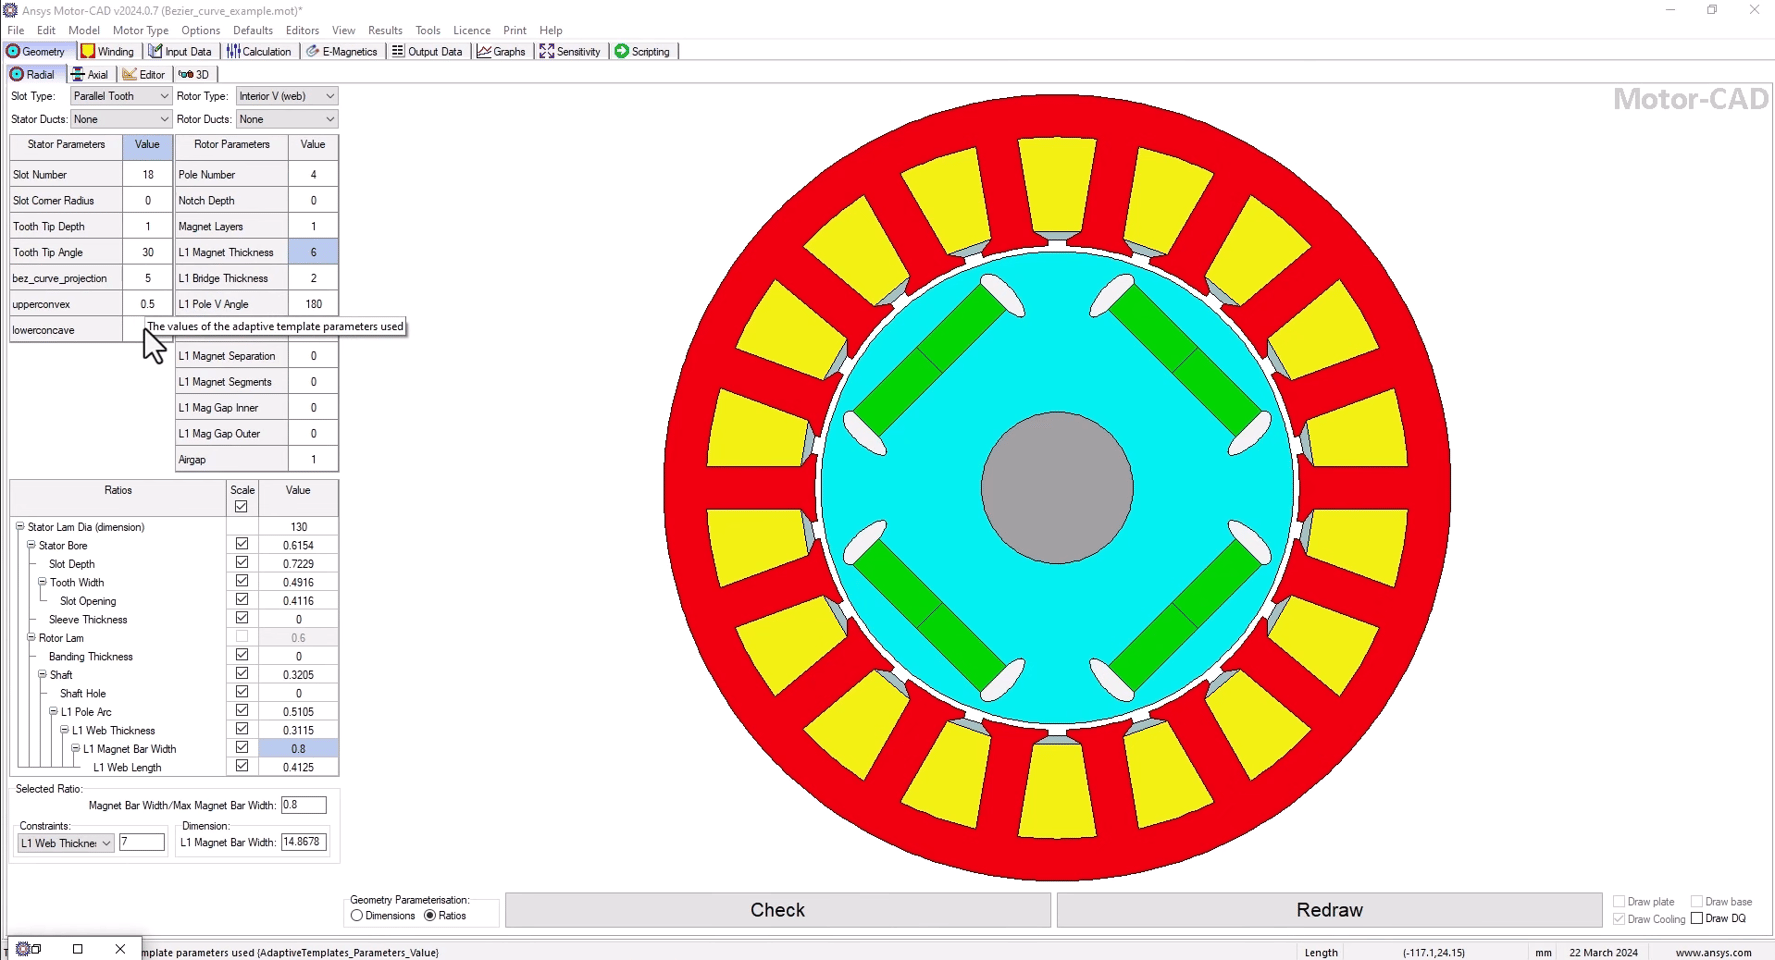This screenshot has width=1775, height=960.
Task: Change Stator Ducts using its dropdown
Action: click(x=119, y=119)
